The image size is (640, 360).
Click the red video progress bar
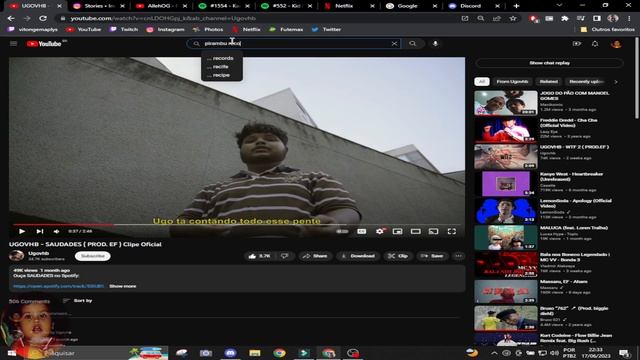pos(63,224)
